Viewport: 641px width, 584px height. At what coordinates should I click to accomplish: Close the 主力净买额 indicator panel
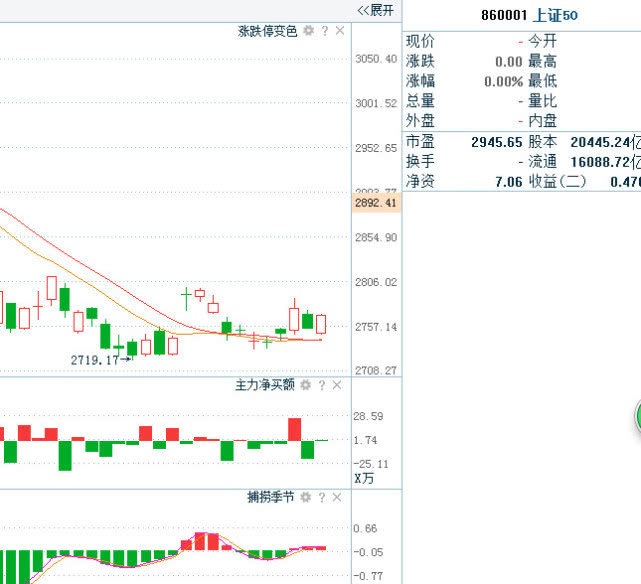[338, 385]
